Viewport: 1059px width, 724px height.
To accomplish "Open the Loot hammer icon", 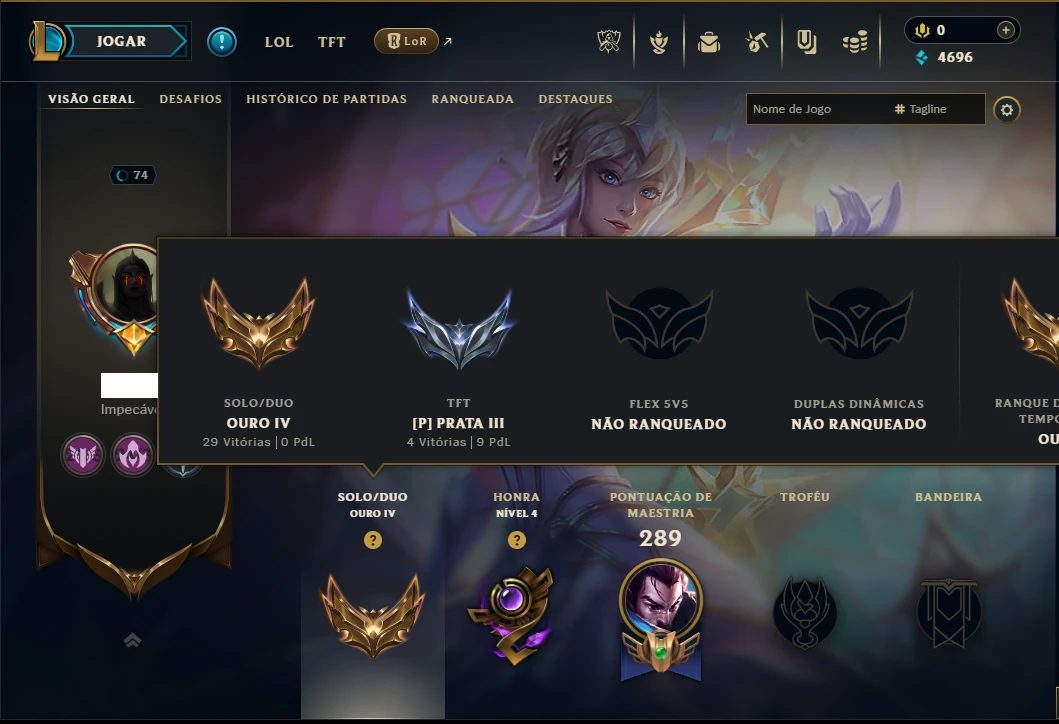I will (x=757, y=42).
